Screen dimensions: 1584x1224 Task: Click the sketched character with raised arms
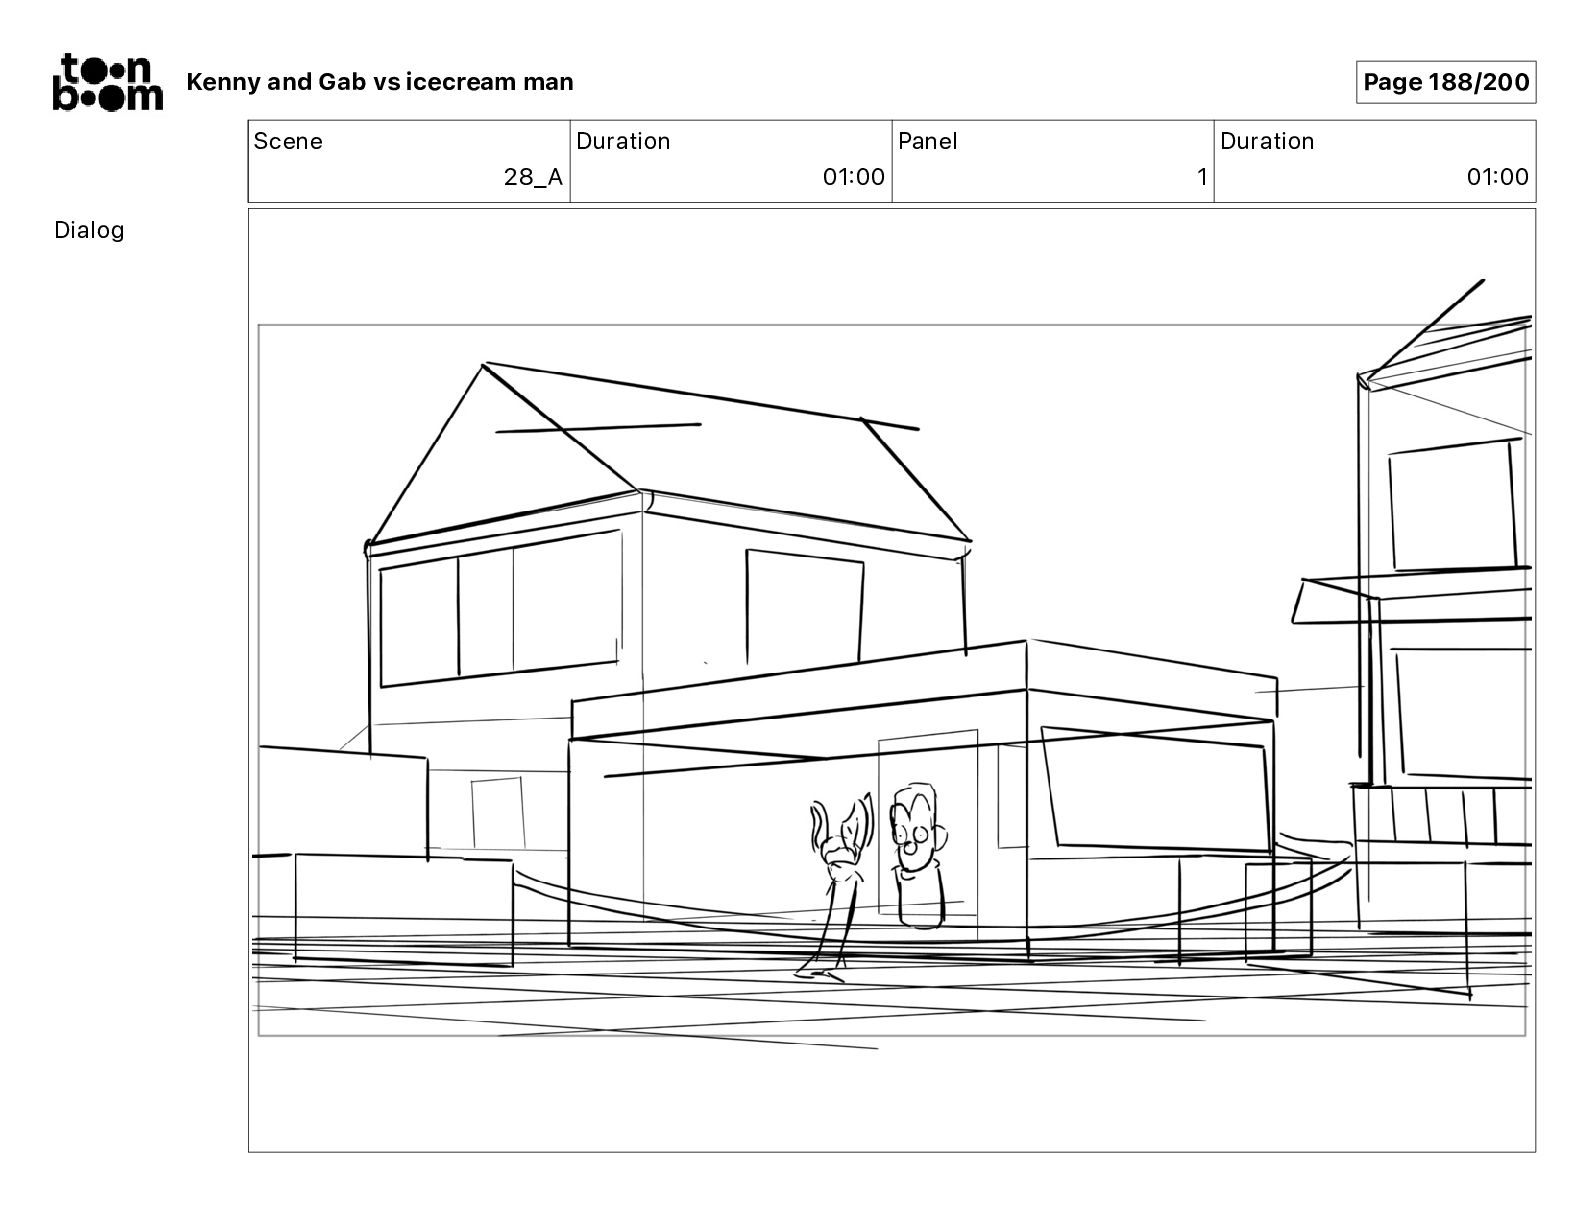(837, 887)
